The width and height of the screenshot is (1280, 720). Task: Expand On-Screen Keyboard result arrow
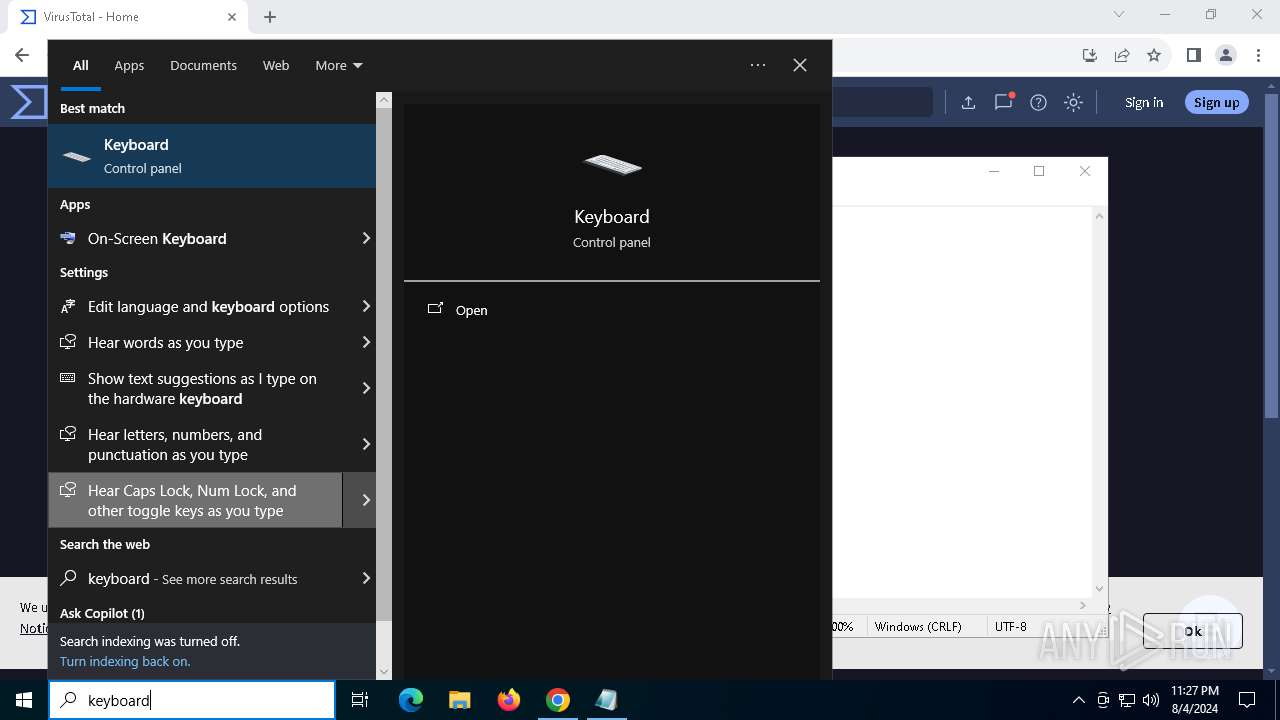coord(365,238)
